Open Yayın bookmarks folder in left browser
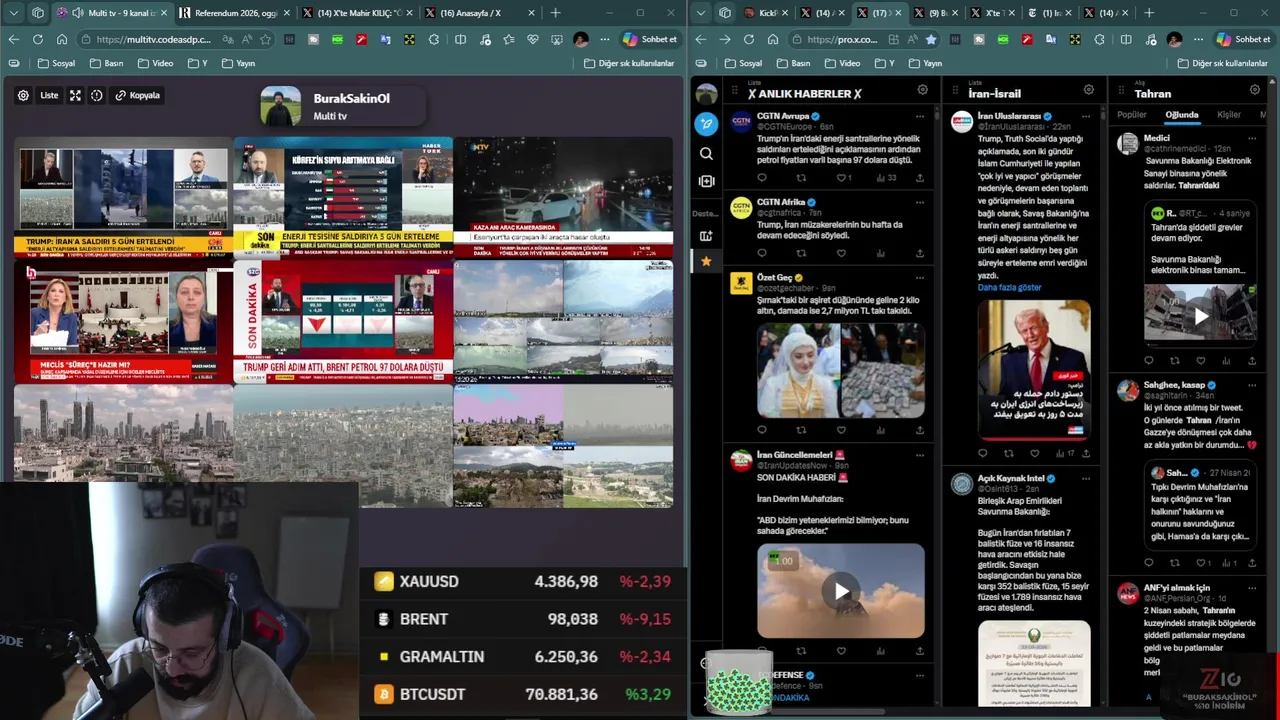The height and width of the screenshot is (720, 1280). click(x=238, y=63)
